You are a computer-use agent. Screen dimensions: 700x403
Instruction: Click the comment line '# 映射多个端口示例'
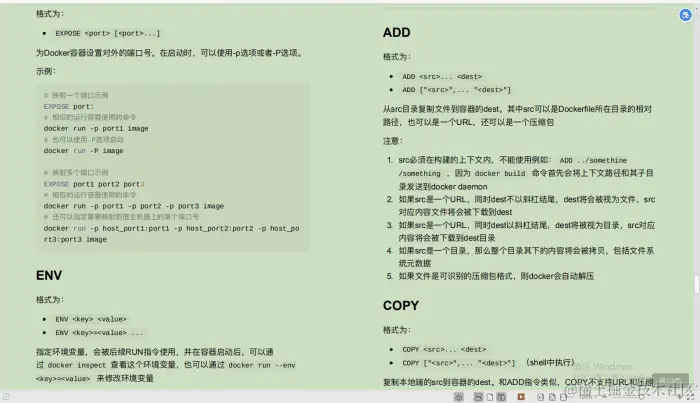click(76, 173)
